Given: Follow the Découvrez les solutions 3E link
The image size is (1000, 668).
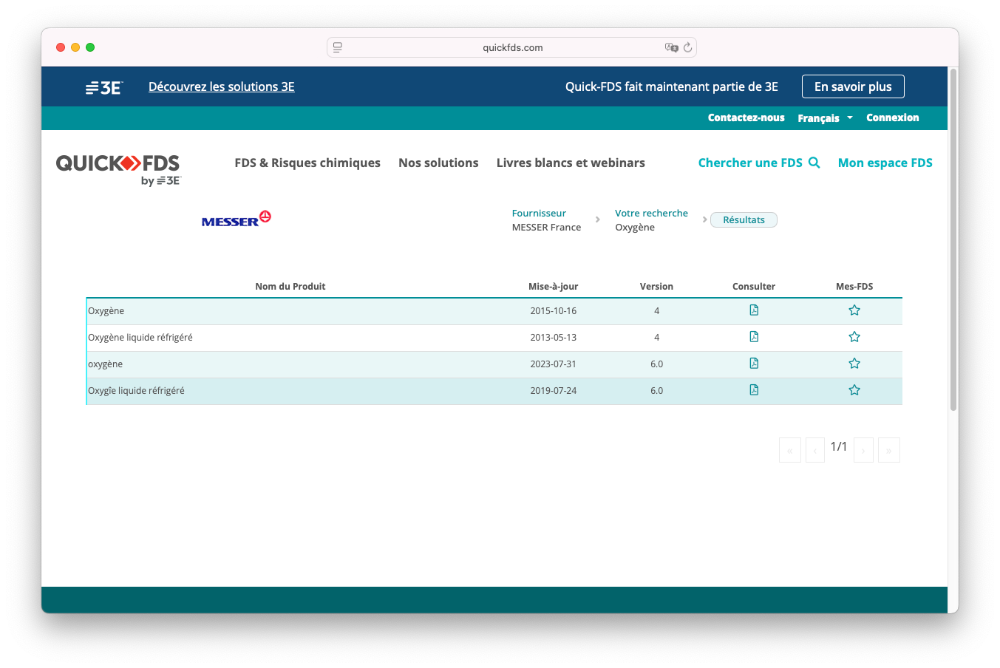Looking at the screenshot, I should (221, 87).
